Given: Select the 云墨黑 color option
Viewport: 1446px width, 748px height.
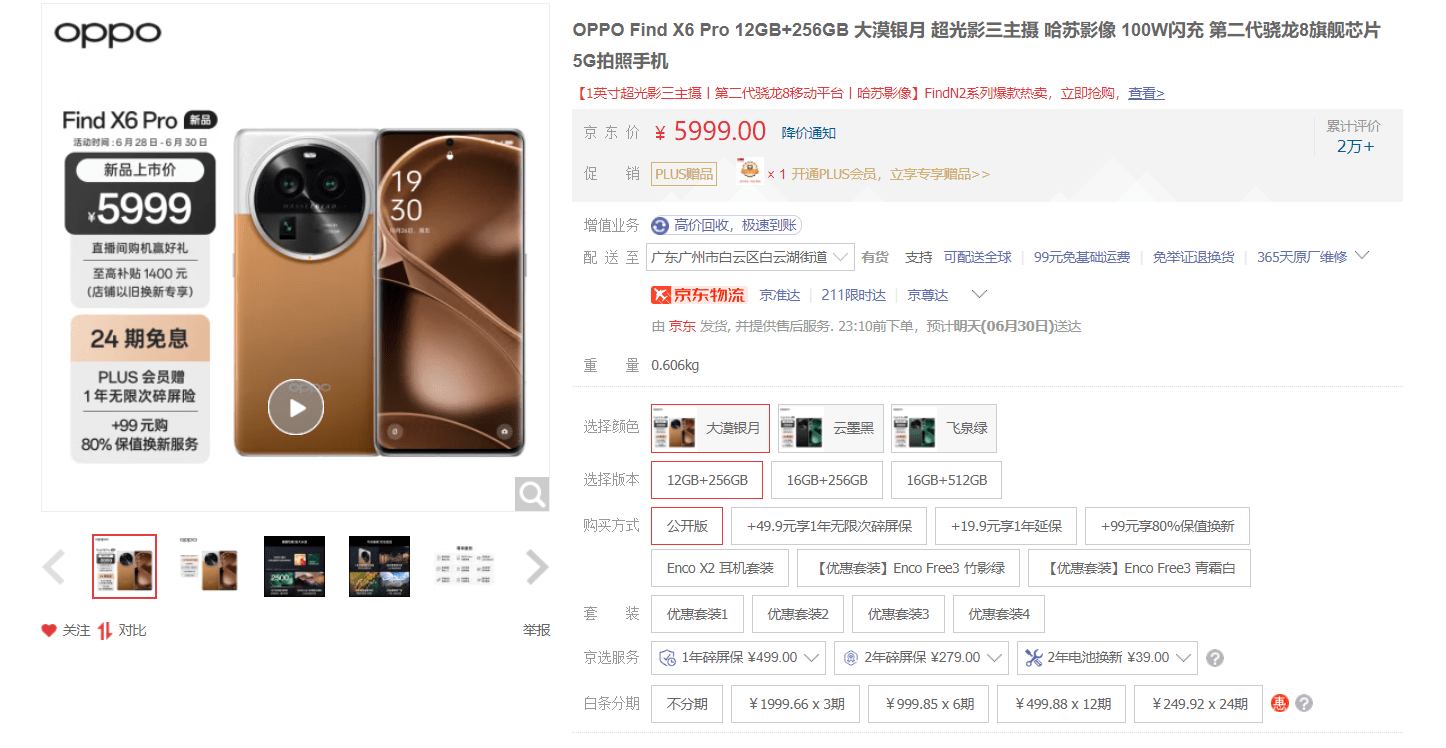Looking at the screenshot, I should click(829, 428).
